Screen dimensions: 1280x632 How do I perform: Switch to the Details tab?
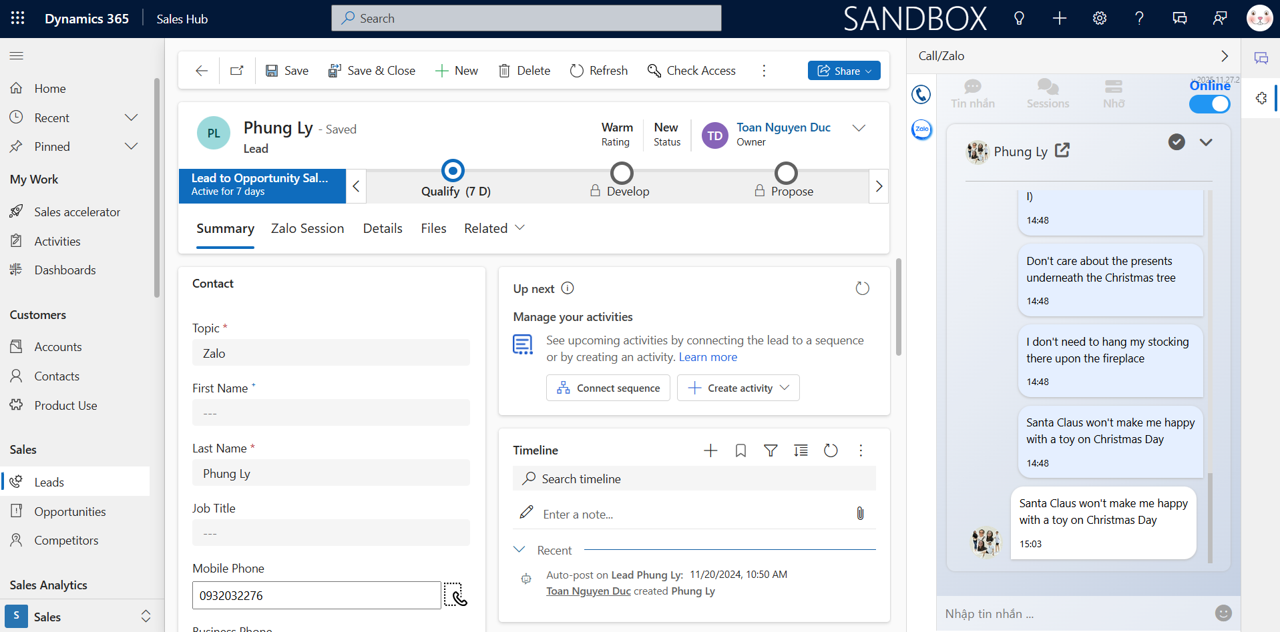(382, 229)
